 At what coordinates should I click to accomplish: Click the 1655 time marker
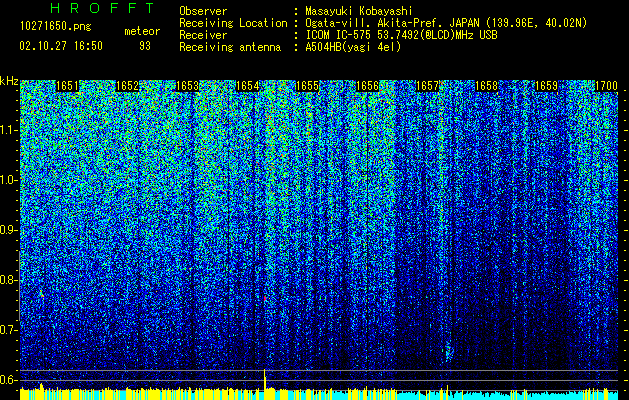tap(307, 86)
